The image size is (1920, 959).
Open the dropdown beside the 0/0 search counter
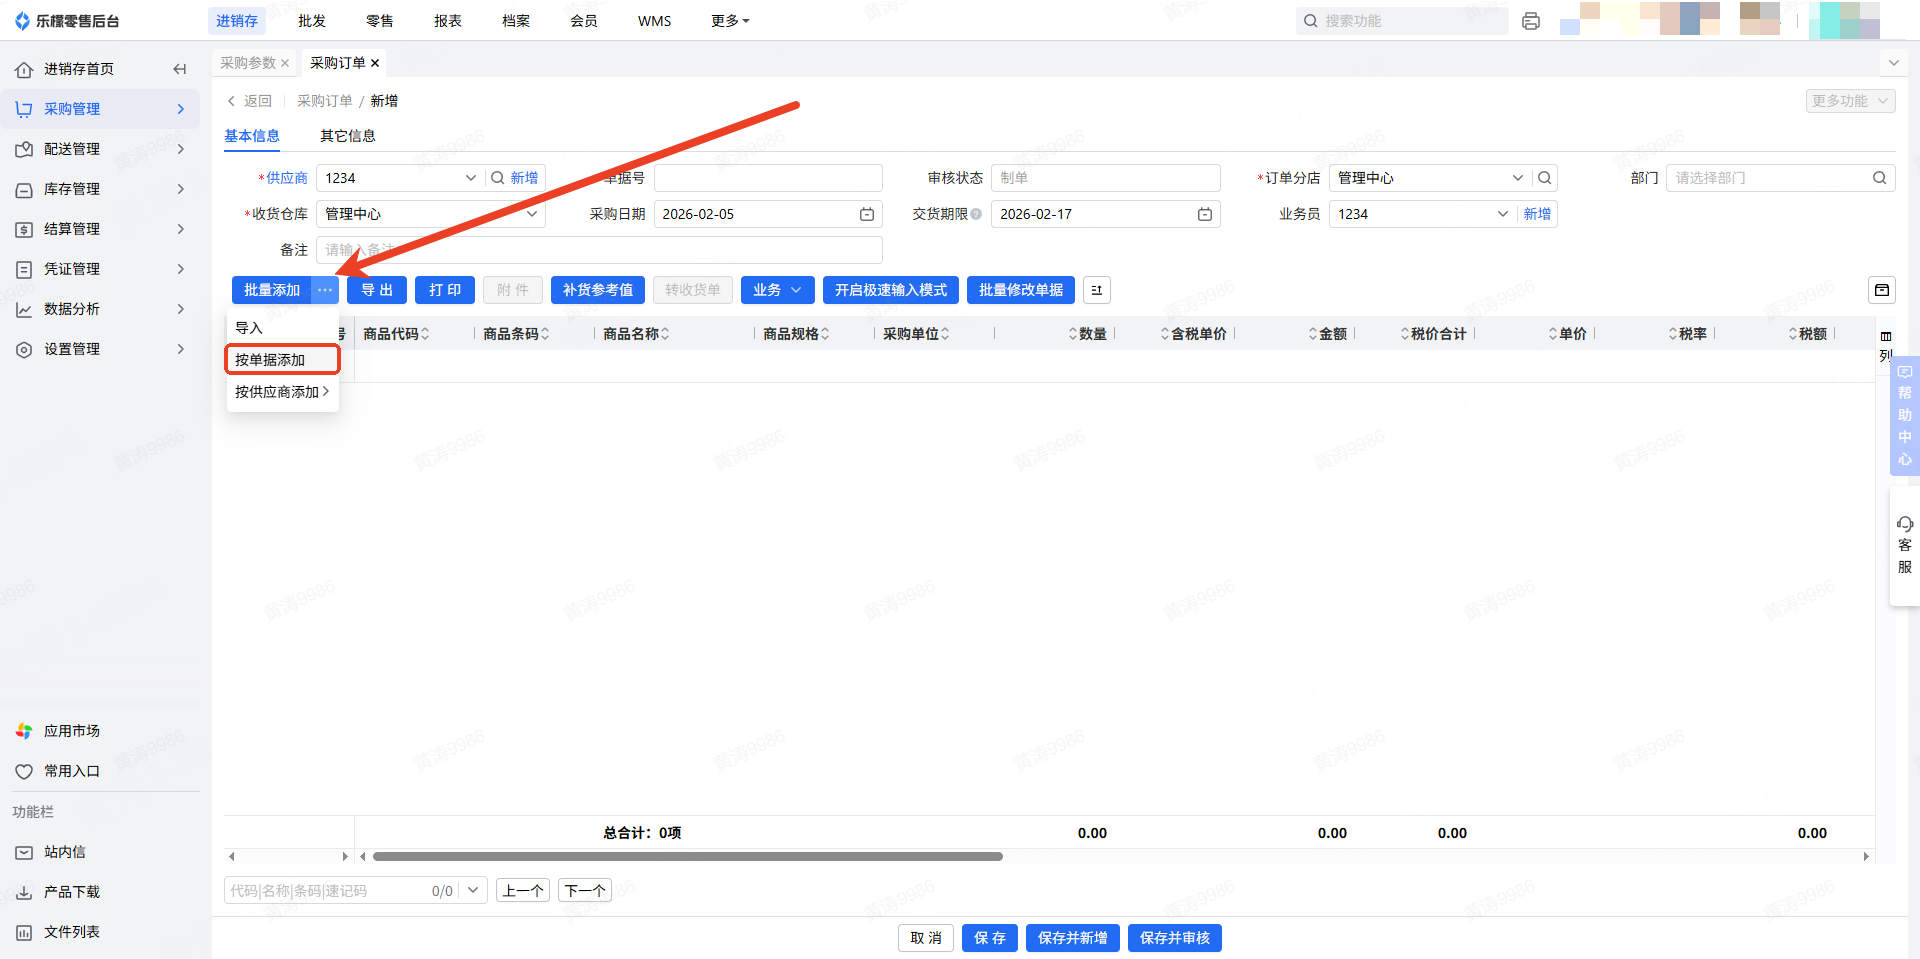[473, 890]
